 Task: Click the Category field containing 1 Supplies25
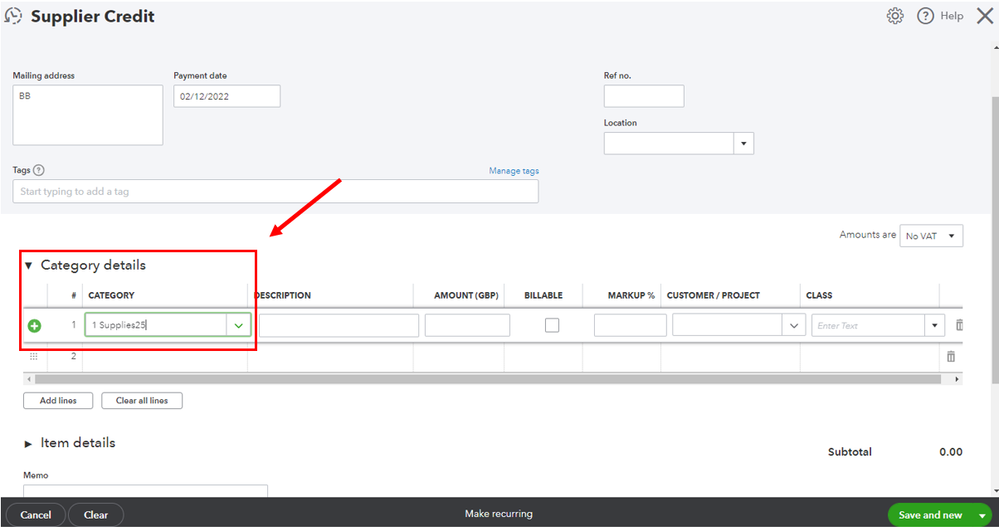click(155, 325)
